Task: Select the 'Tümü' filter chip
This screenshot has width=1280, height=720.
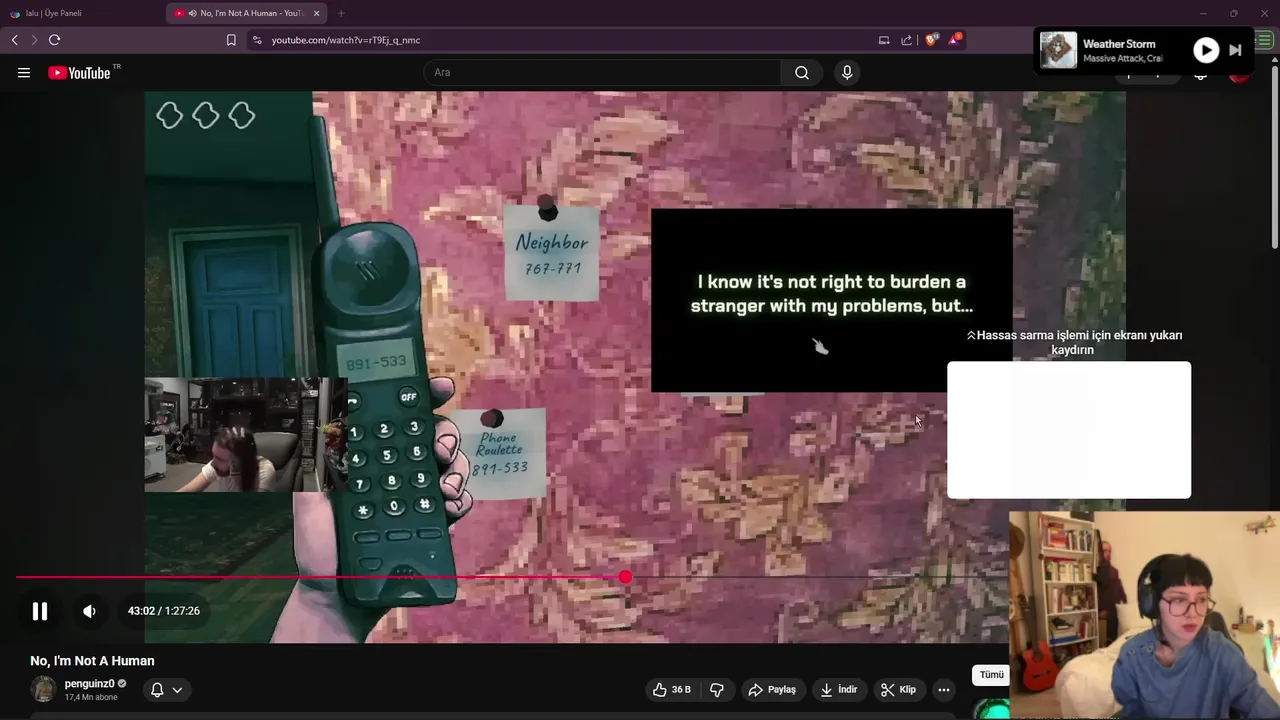Action: point(991,675)
